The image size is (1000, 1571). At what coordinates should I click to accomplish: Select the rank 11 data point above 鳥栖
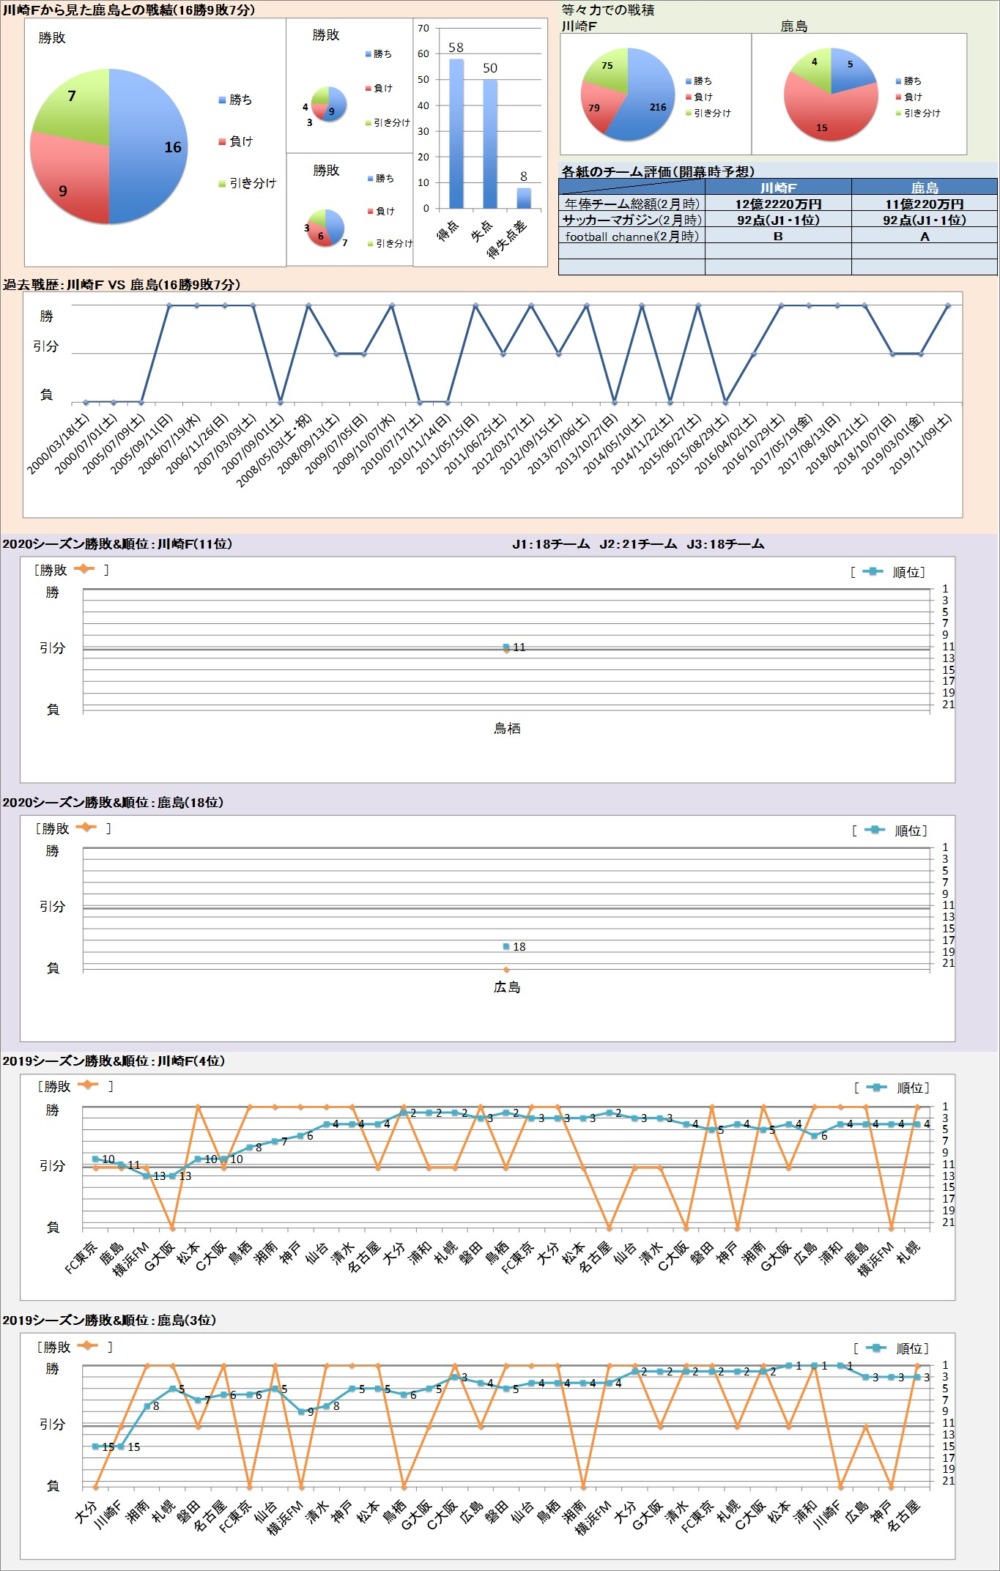(507, 648)
